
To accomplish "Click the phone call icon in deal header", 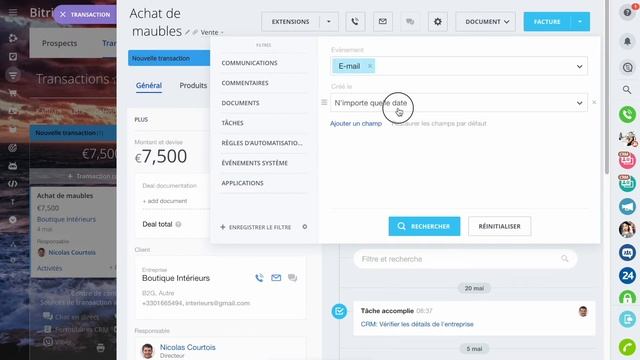I will 355,22.
